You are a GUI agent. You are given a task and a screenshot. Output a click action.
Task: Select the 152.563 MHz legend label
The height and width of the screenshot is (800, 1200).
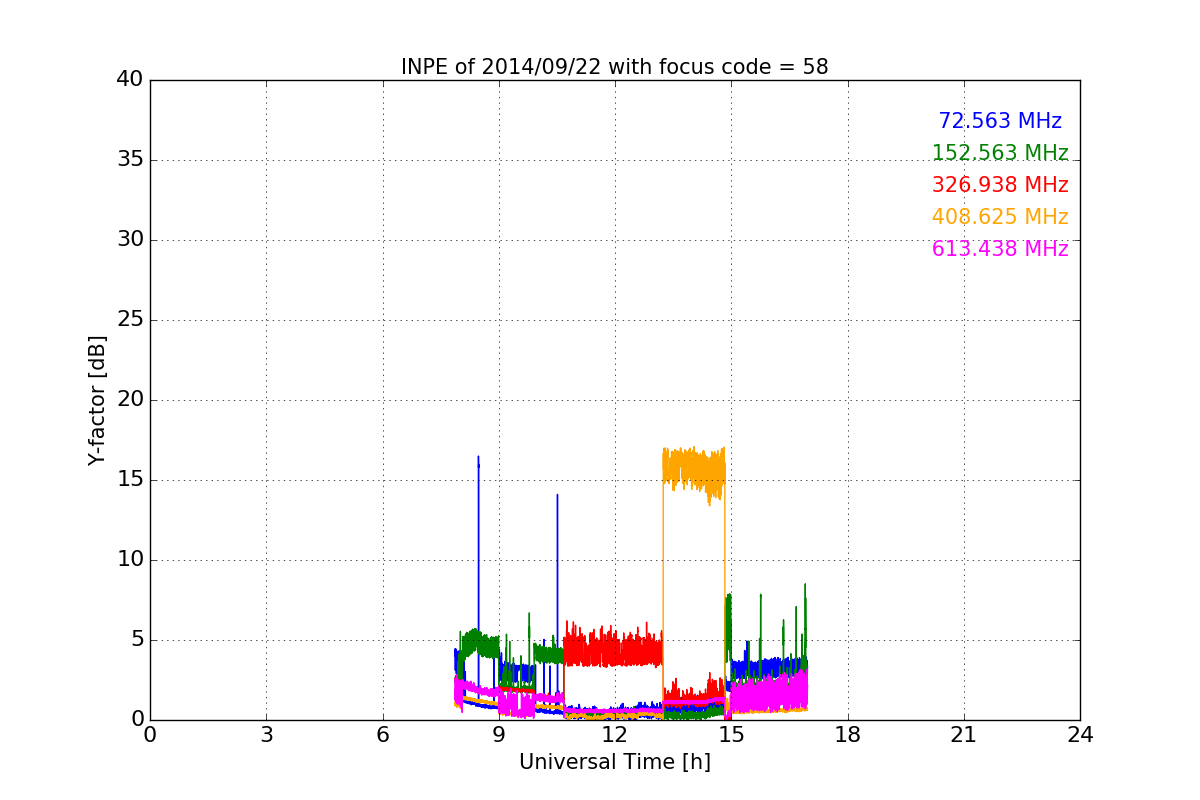(1000, 153)
